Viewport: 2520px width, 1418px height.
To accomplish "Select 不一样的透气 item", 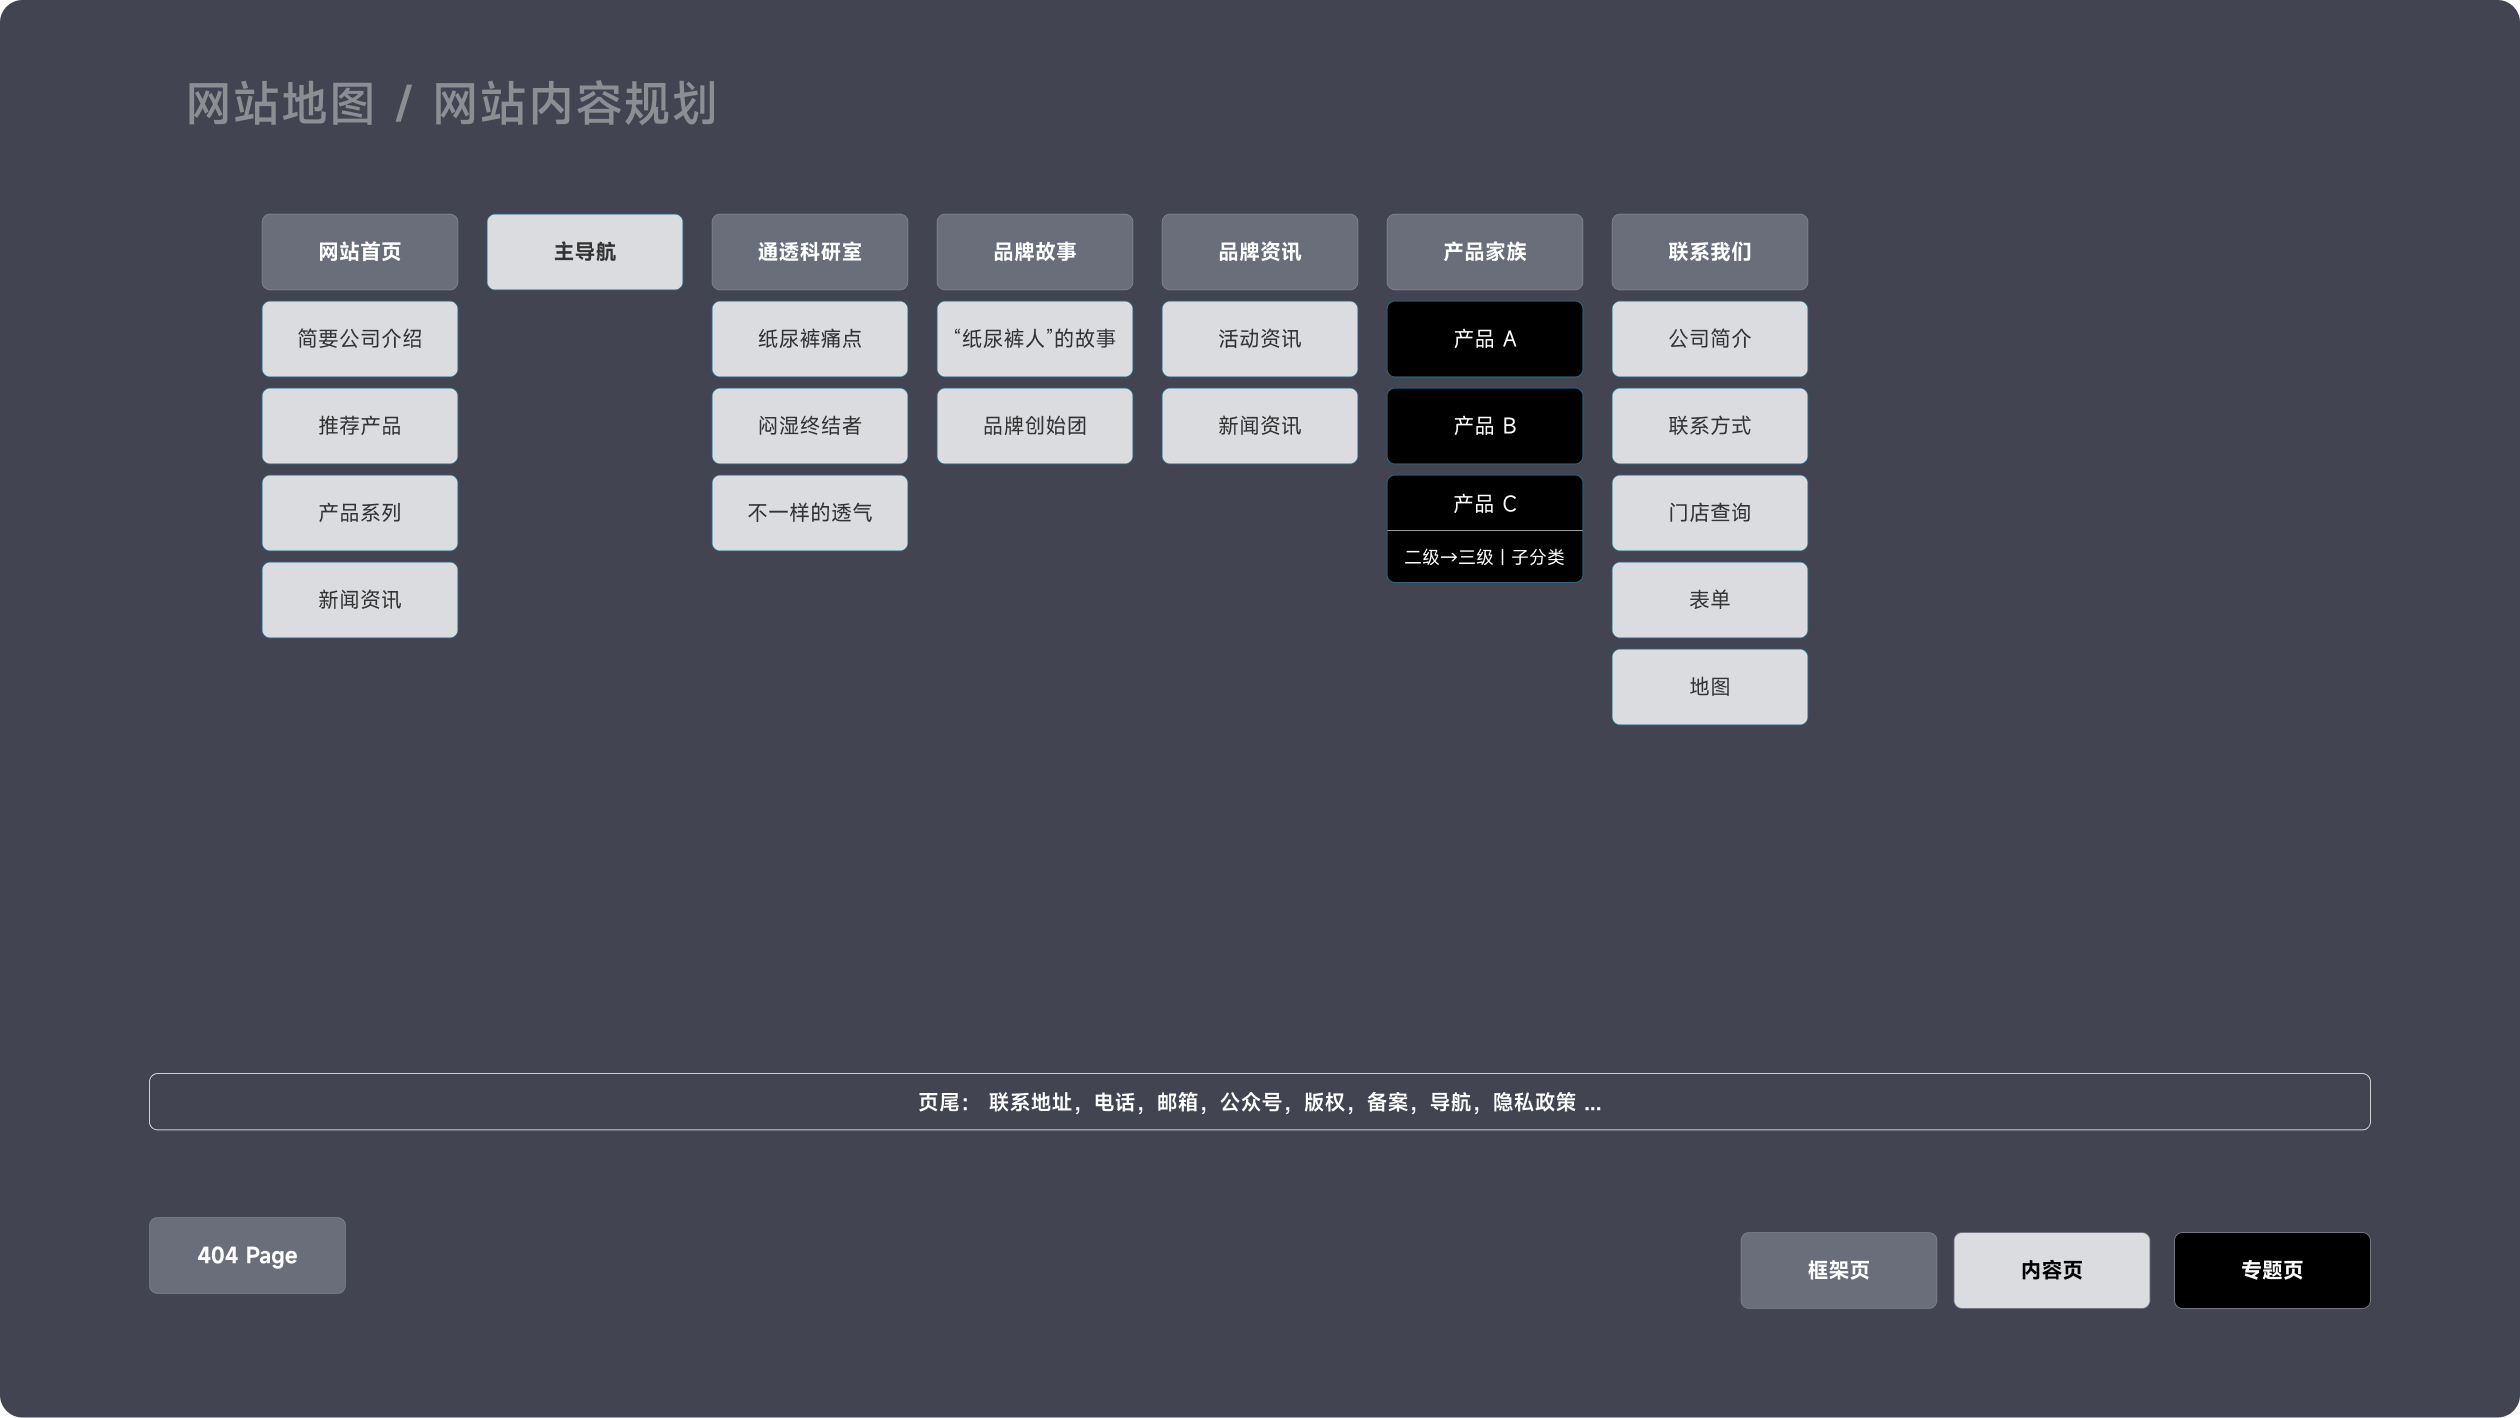I will [809, 513].
